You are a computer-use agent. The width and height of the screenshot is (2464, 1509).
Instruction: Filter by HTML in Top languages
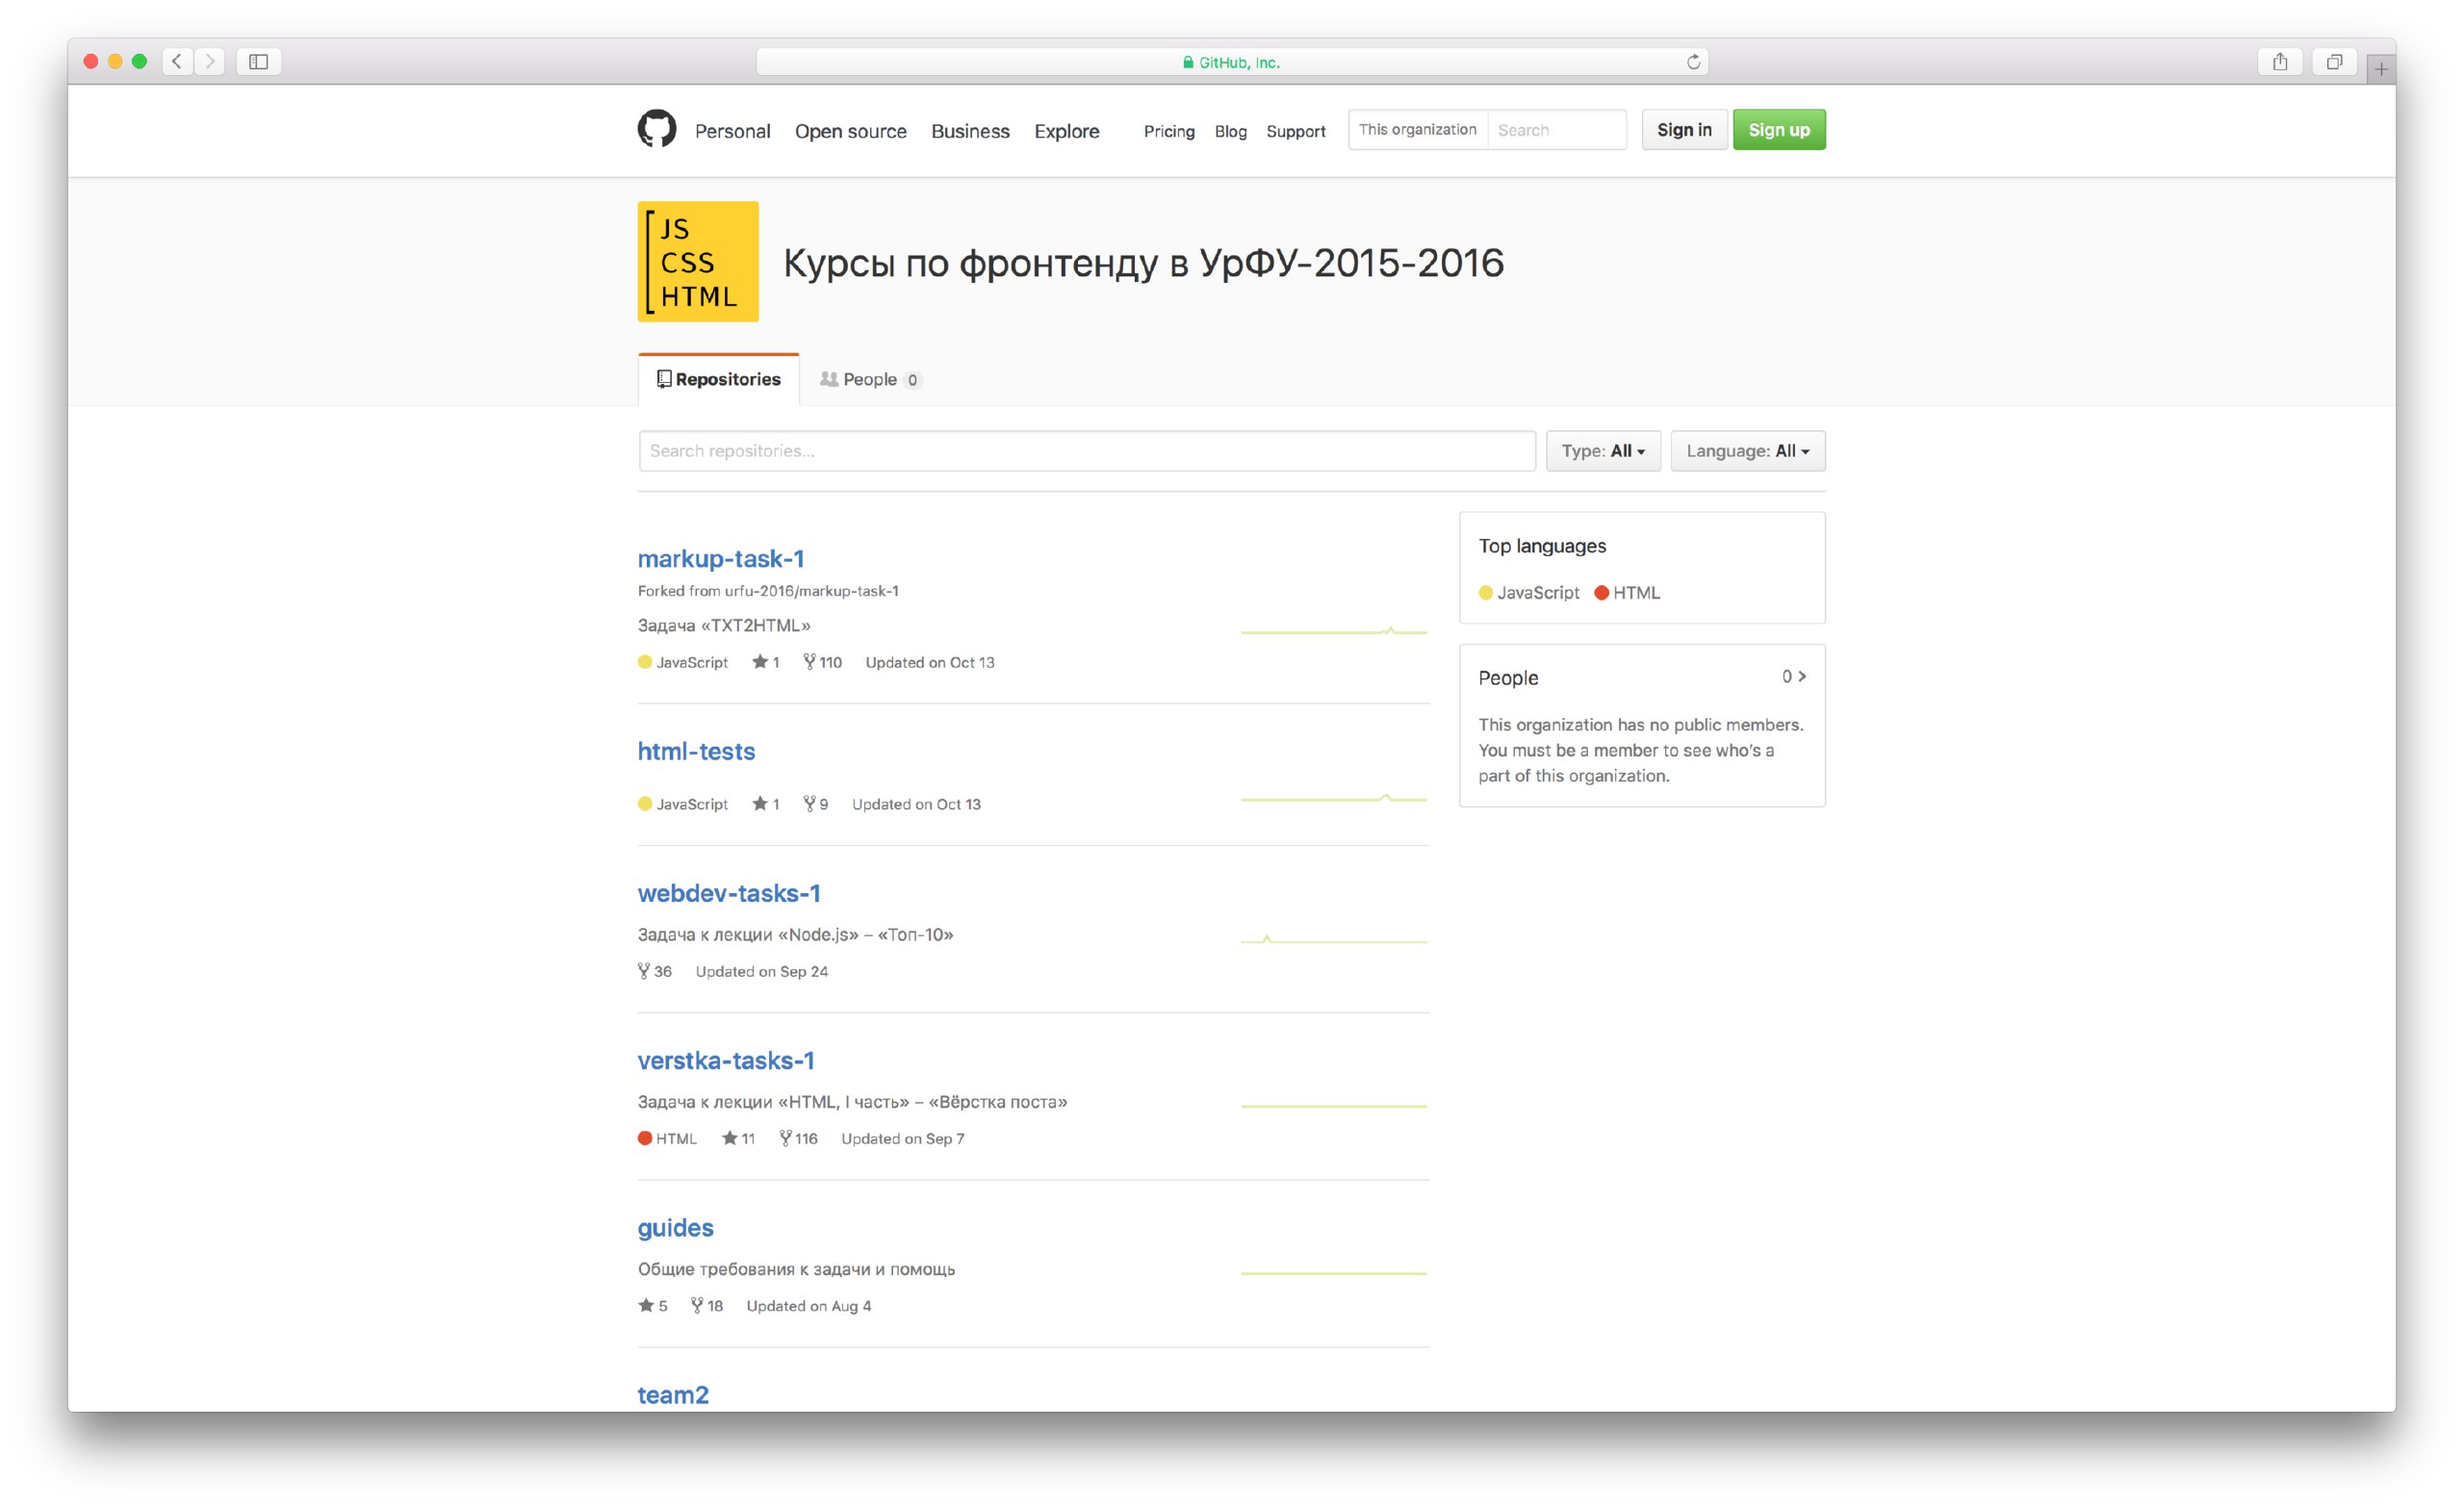1627,593
